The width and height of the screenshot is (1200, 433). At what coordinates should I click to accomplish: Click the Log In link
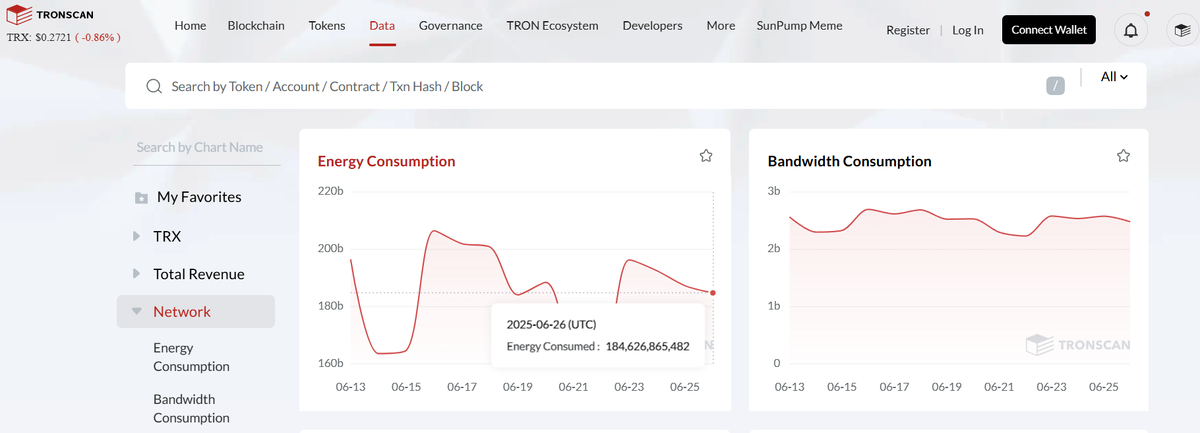click(x=967, y=30)
